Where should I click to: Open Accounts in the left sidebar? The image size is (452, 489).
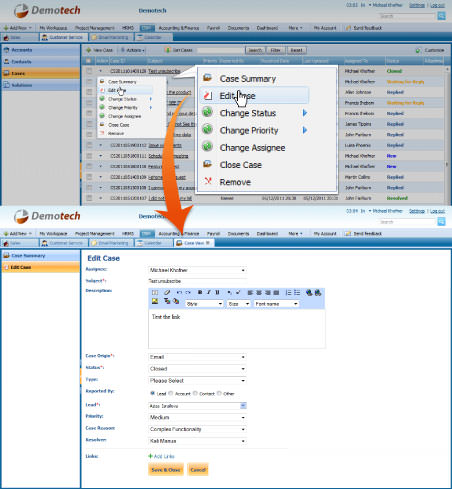tap(41, 50)
